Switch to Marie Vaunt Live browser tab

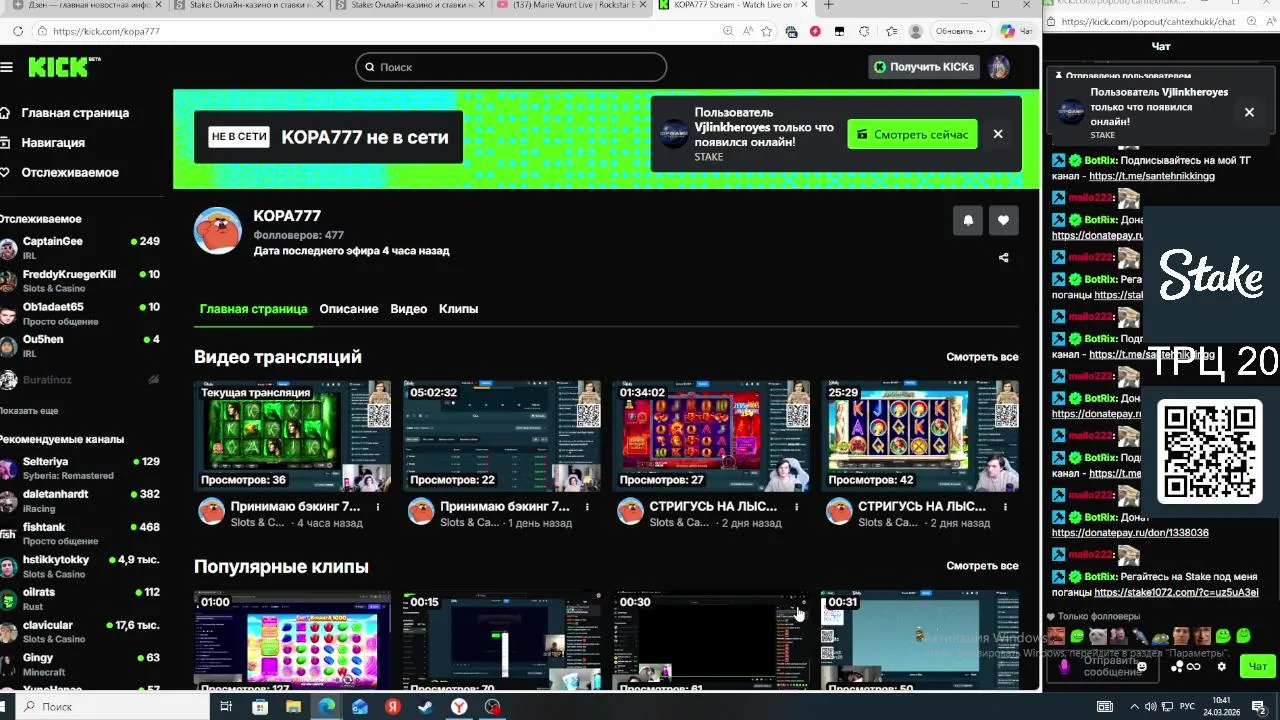[x=572, y=5]
